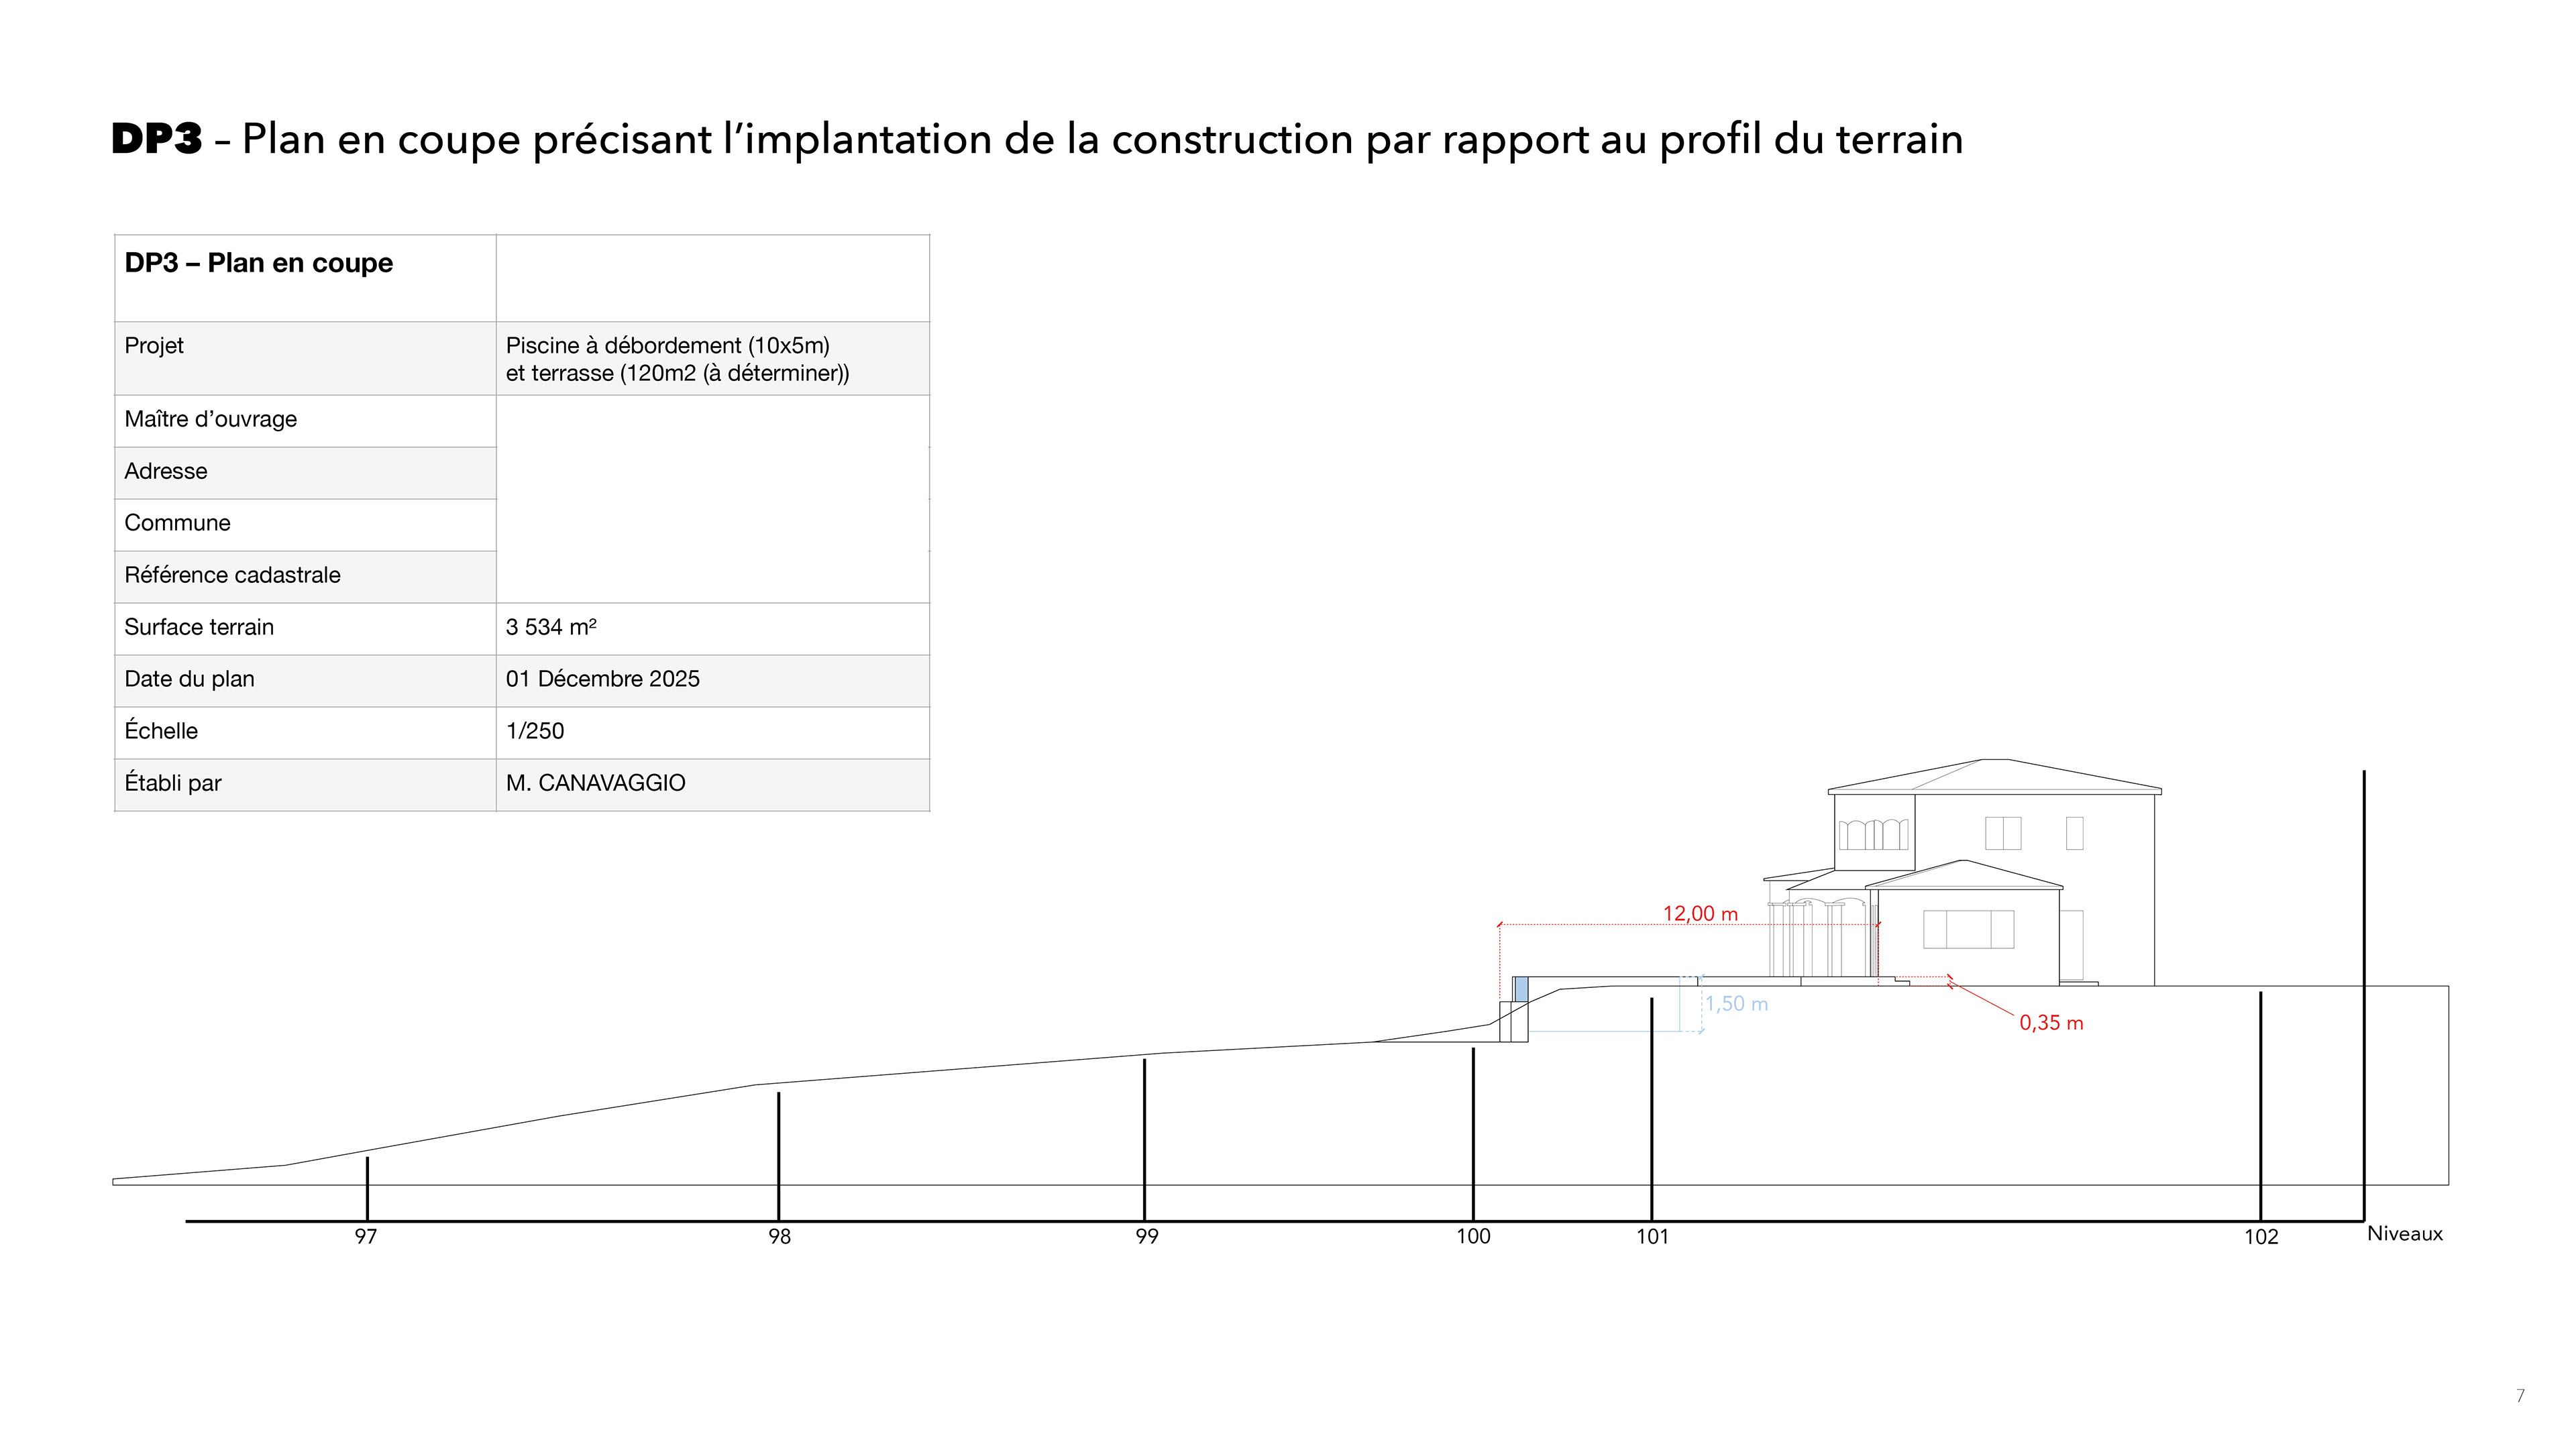Select the 'DP3 – Plan en coupe' table header
Viewport: 2576px width, 1448px height.
click(x=258, y=263)
